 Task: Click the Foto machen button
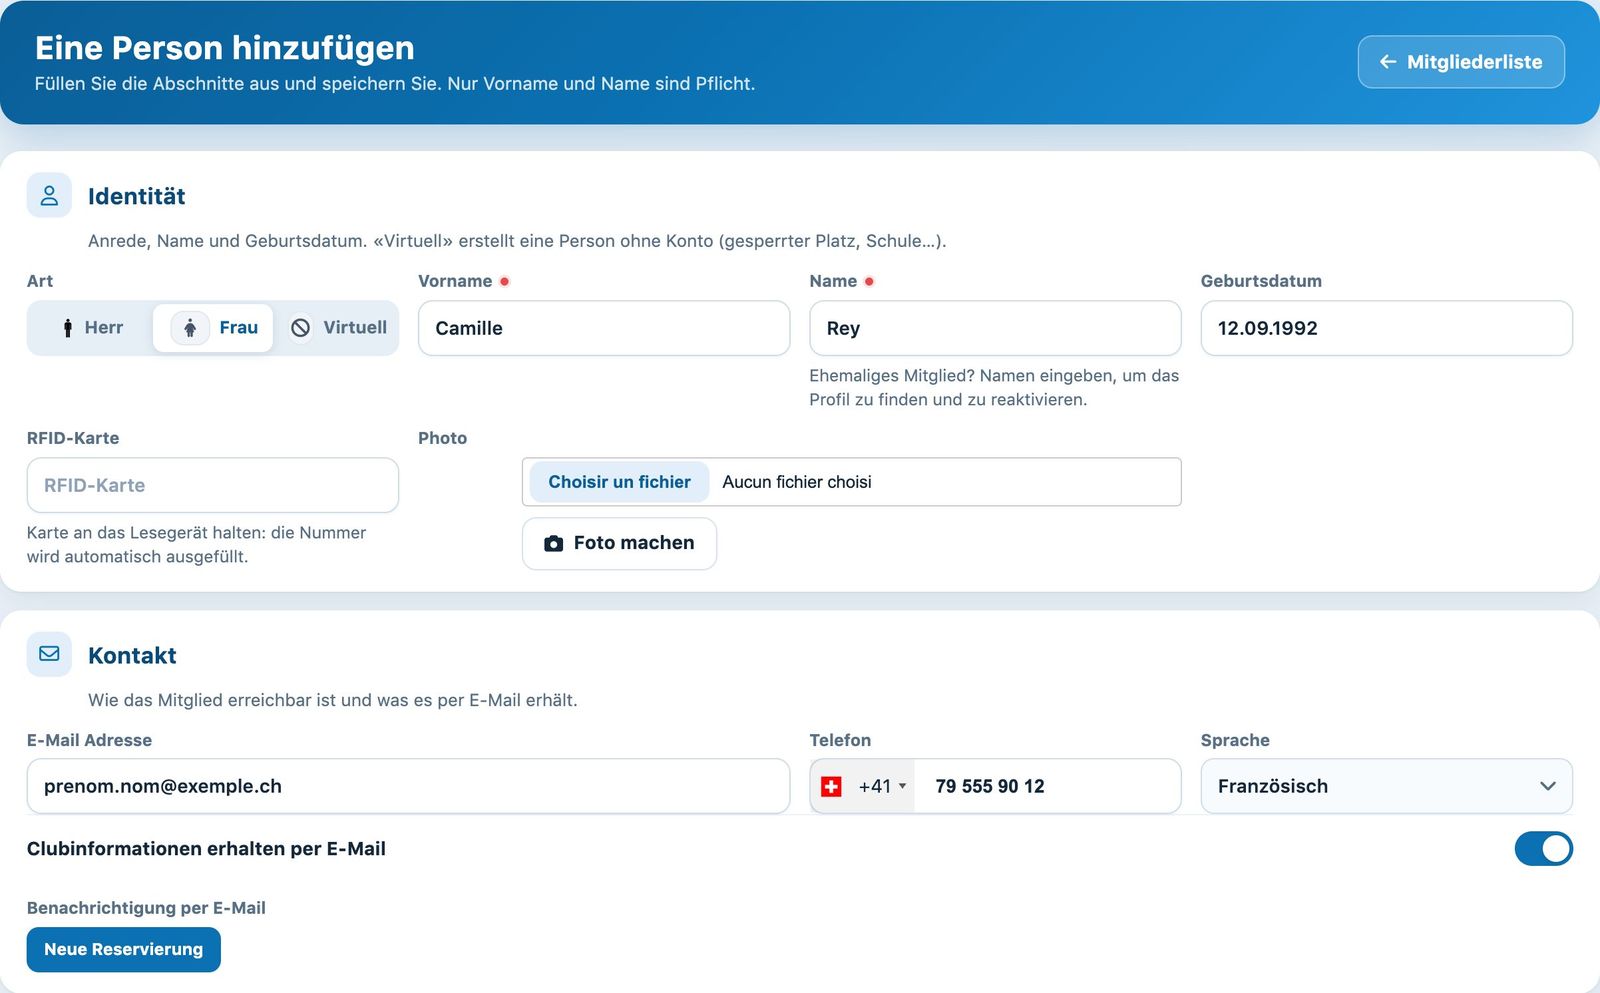pyautogui.click(x=619, y=543)
